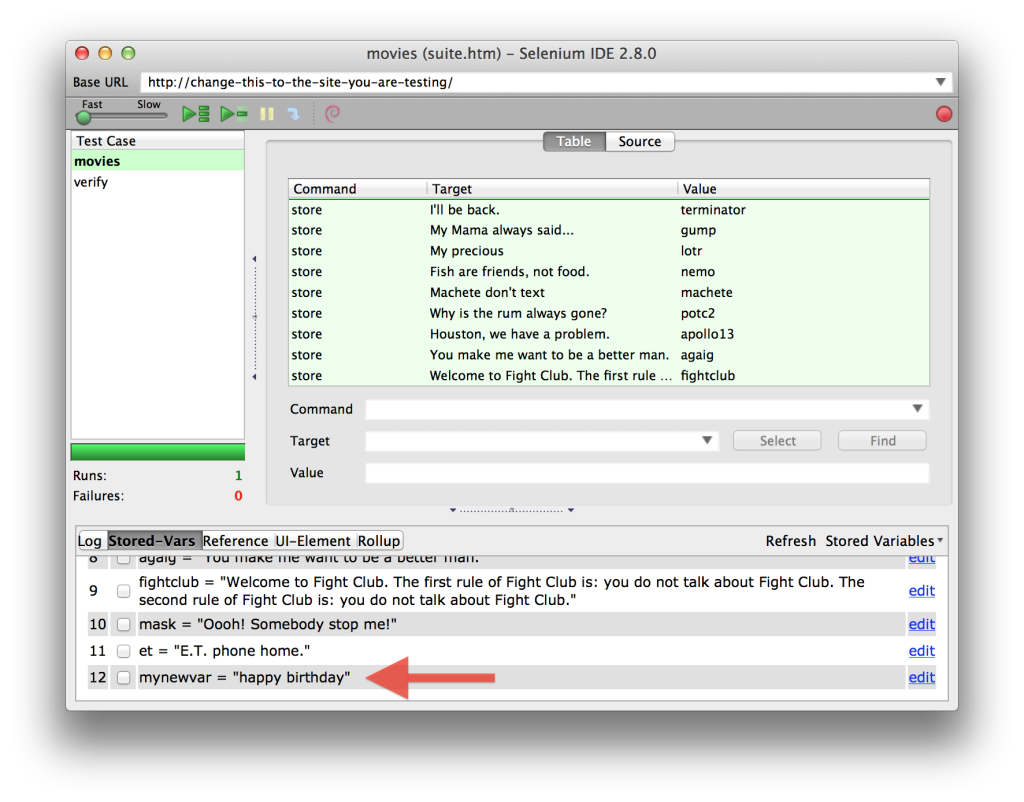
Task: Tick the checkbox for mynewvar variable
Action: 123,678
